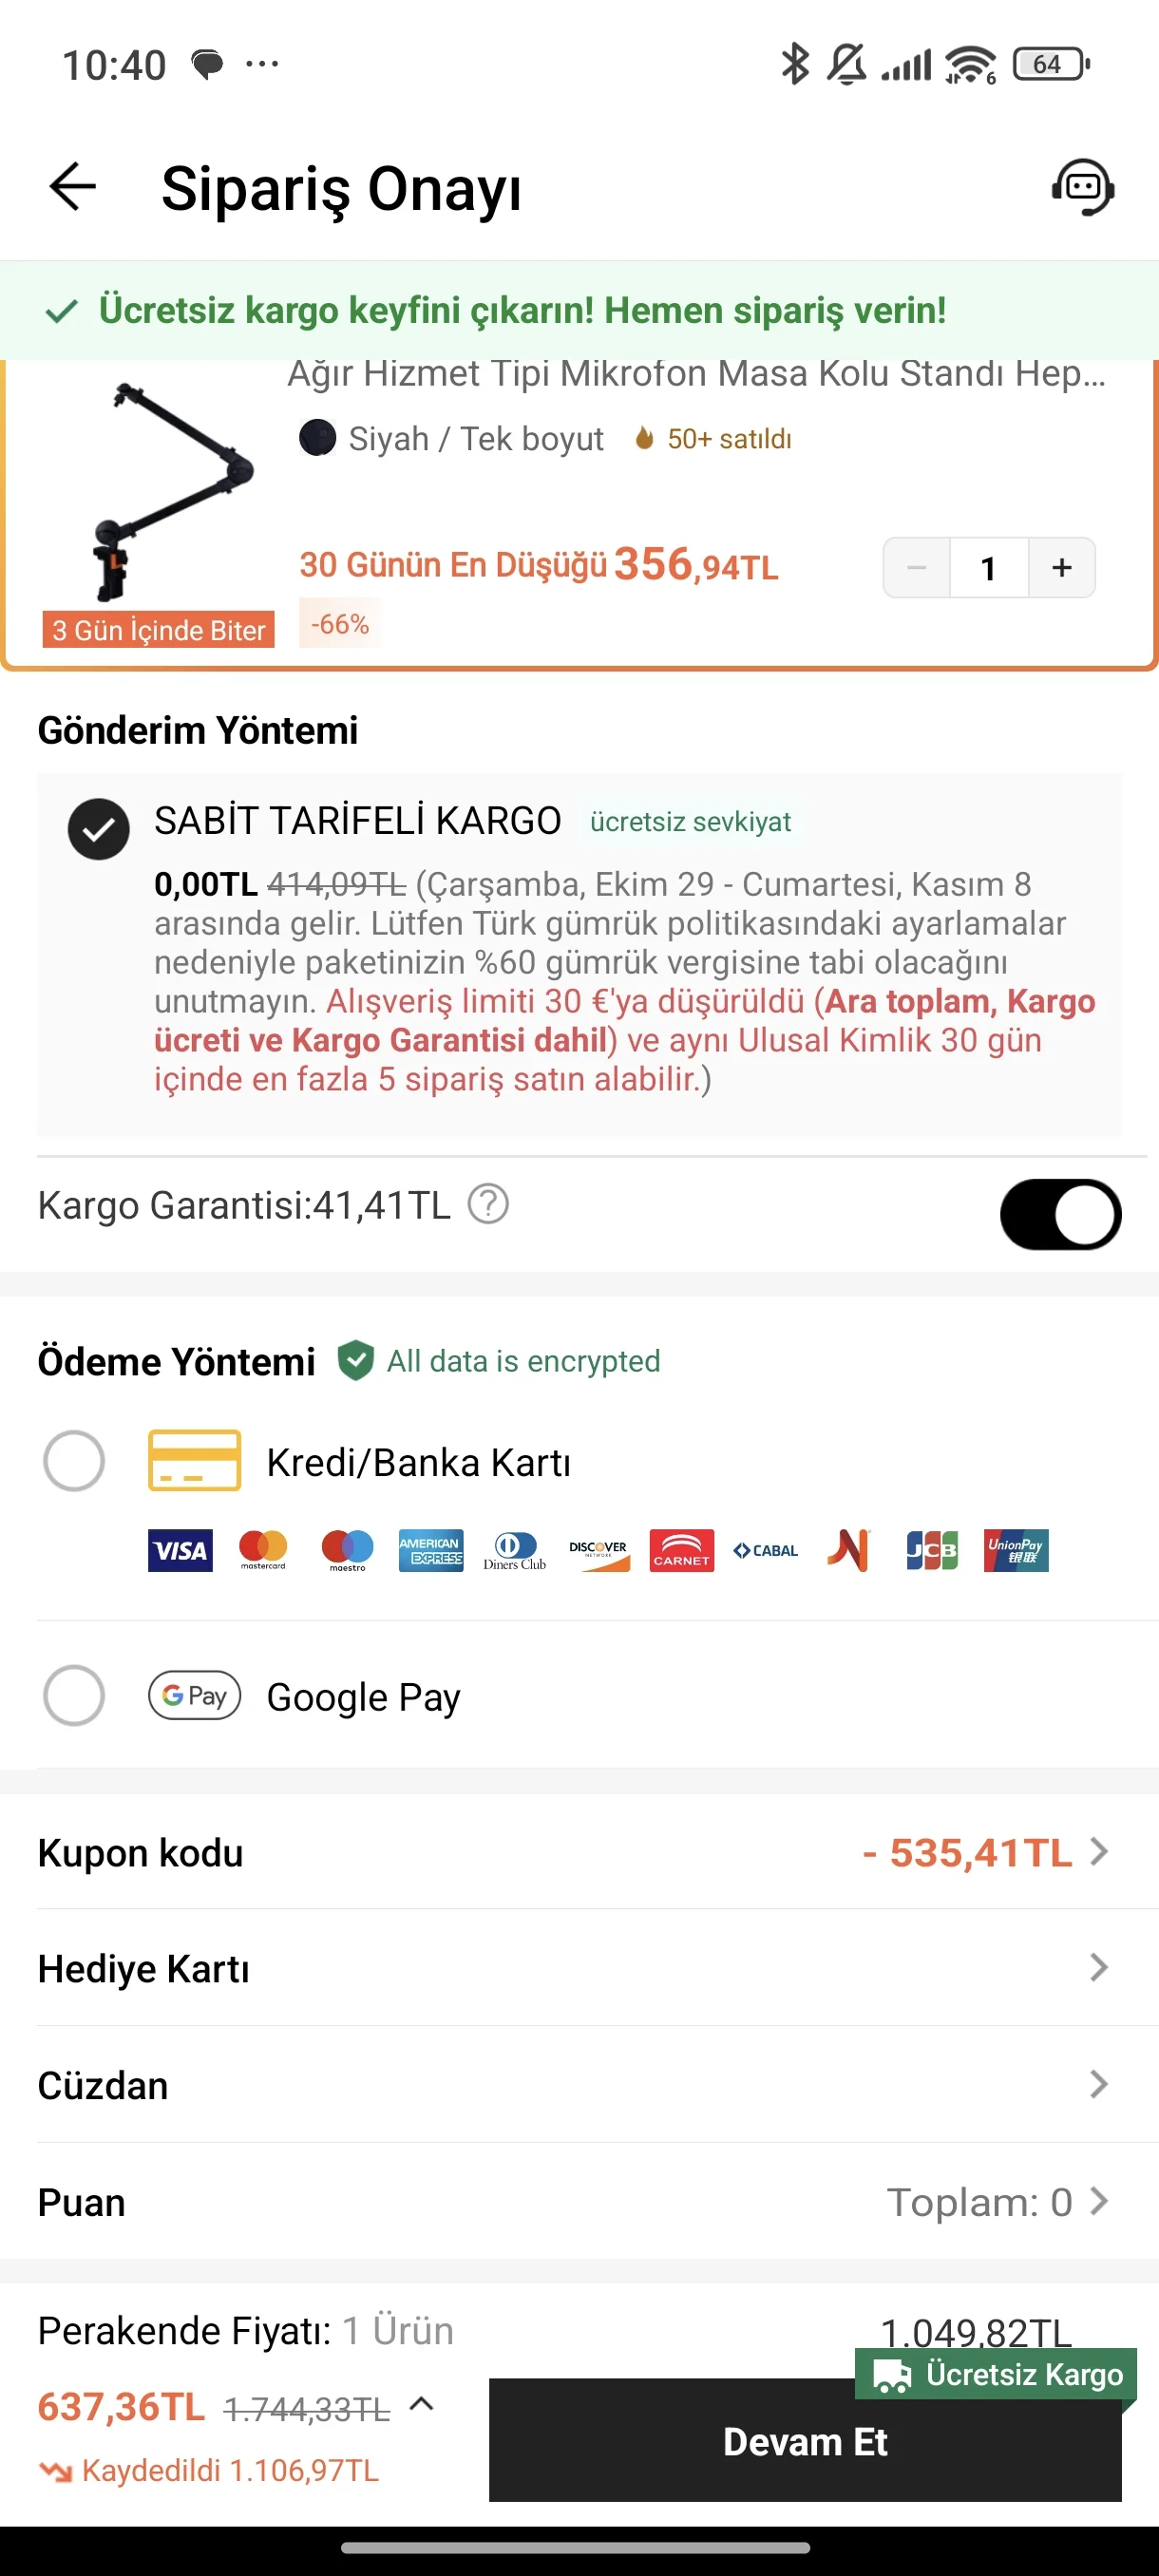
Task: Select Google Pay radio button
Action: (74, 1696)
